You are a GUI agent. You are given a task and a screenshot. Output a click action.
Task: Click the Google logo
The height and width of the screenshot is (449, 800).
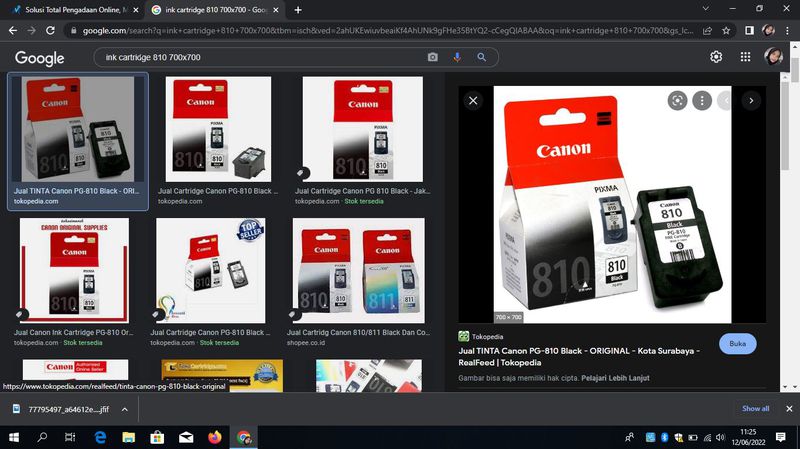(39, 58)
